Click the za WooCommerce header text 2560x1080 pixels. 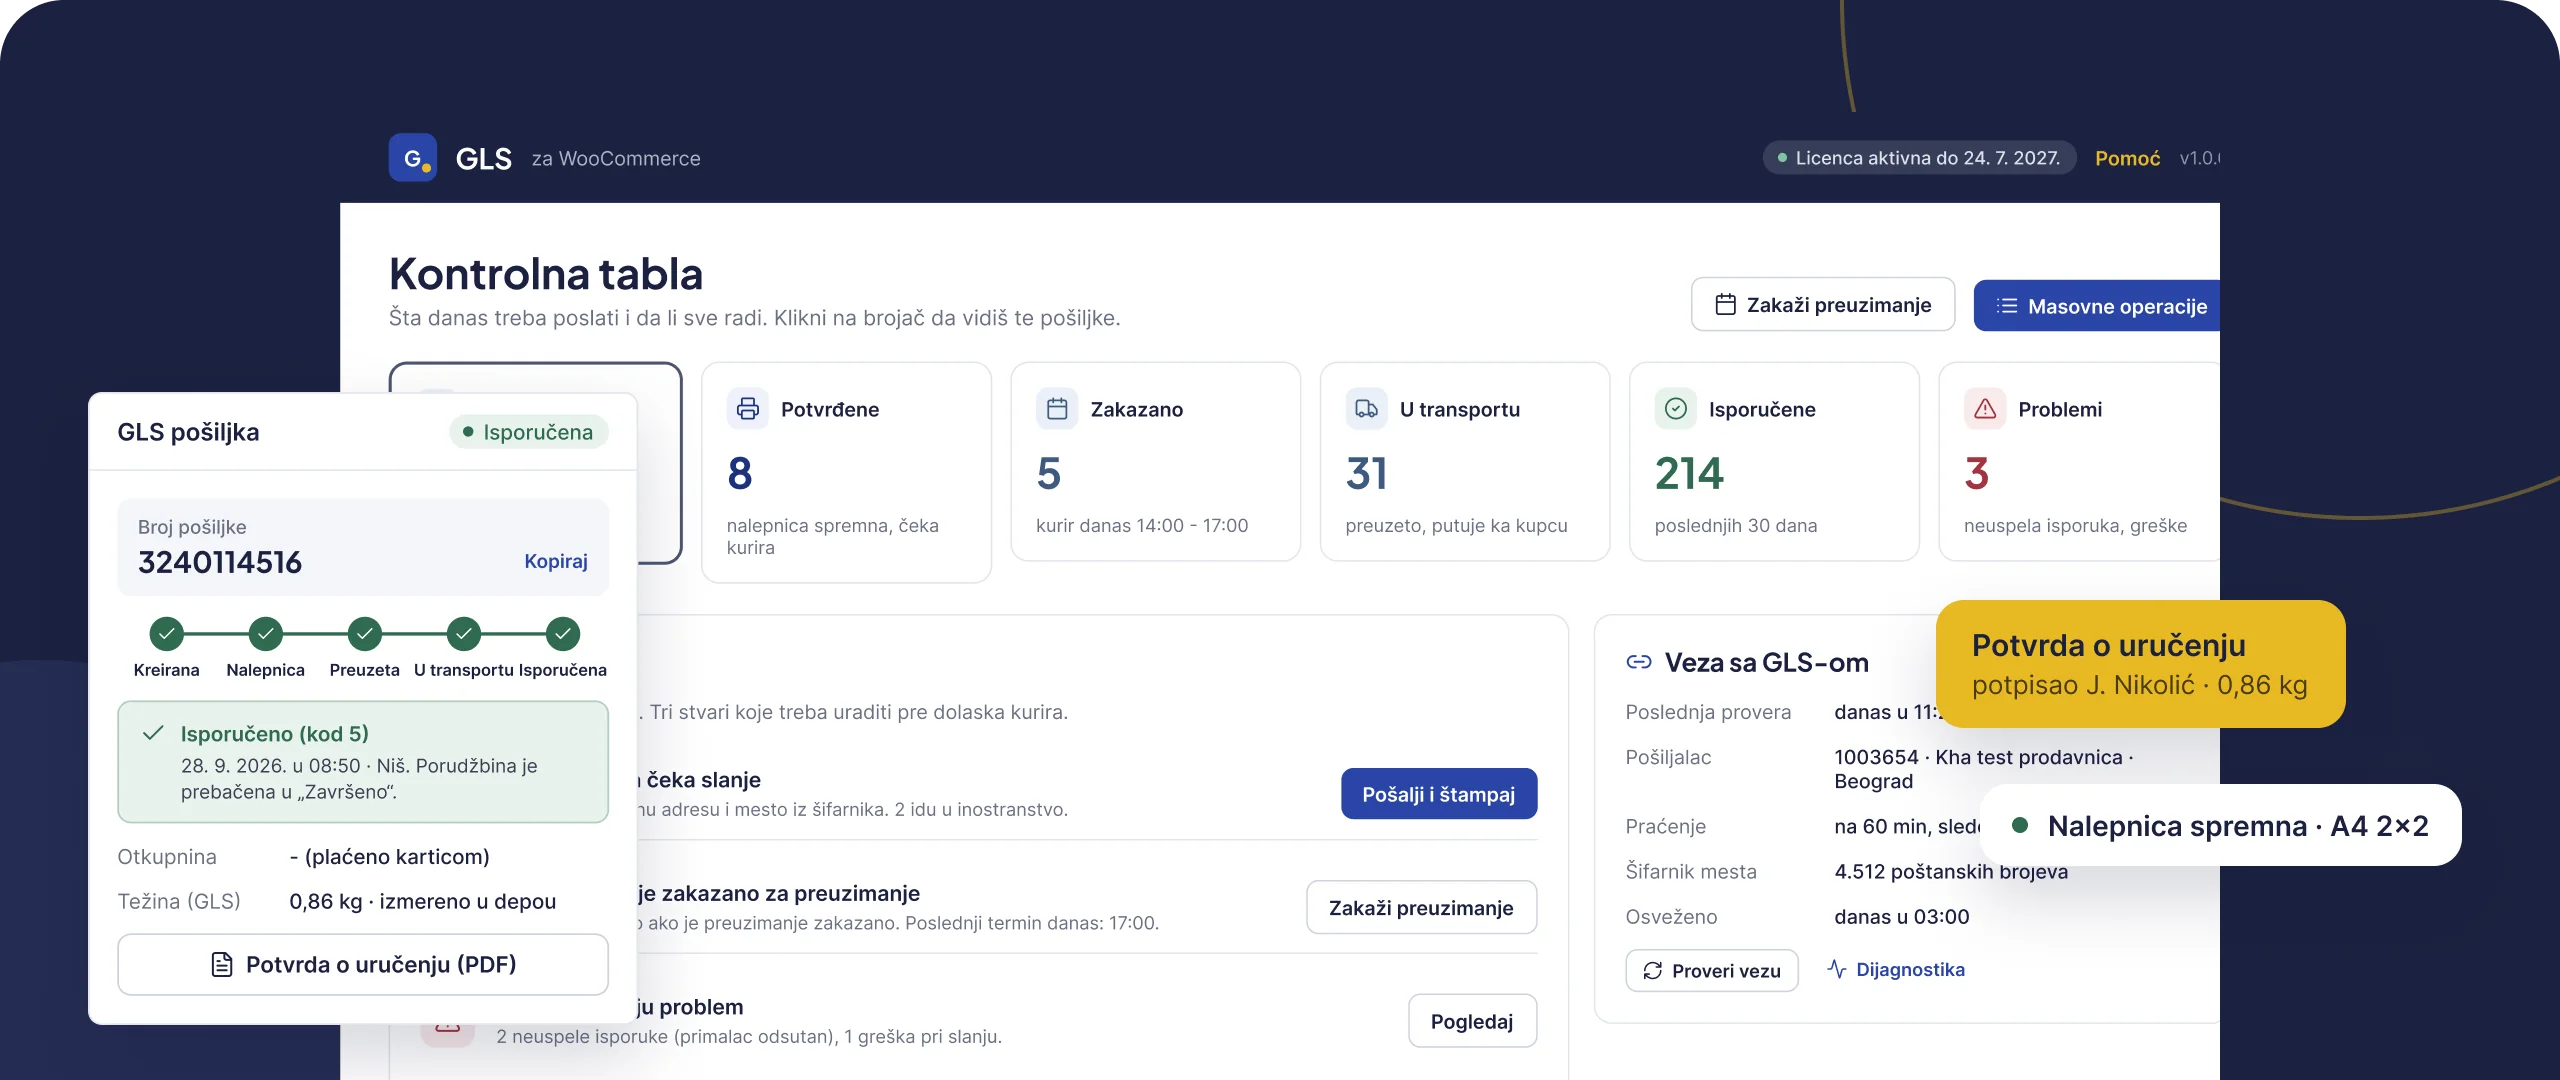(x=616, y=158)
